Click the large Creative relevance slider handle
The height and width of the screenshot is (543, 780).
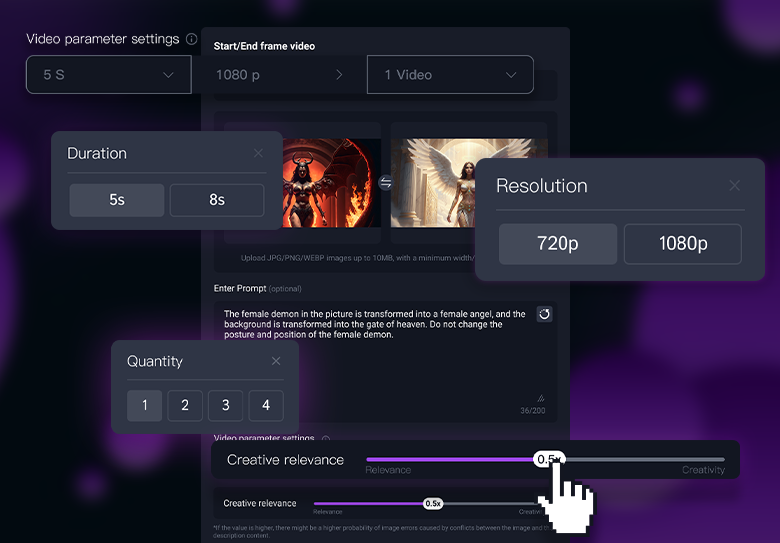548,459
